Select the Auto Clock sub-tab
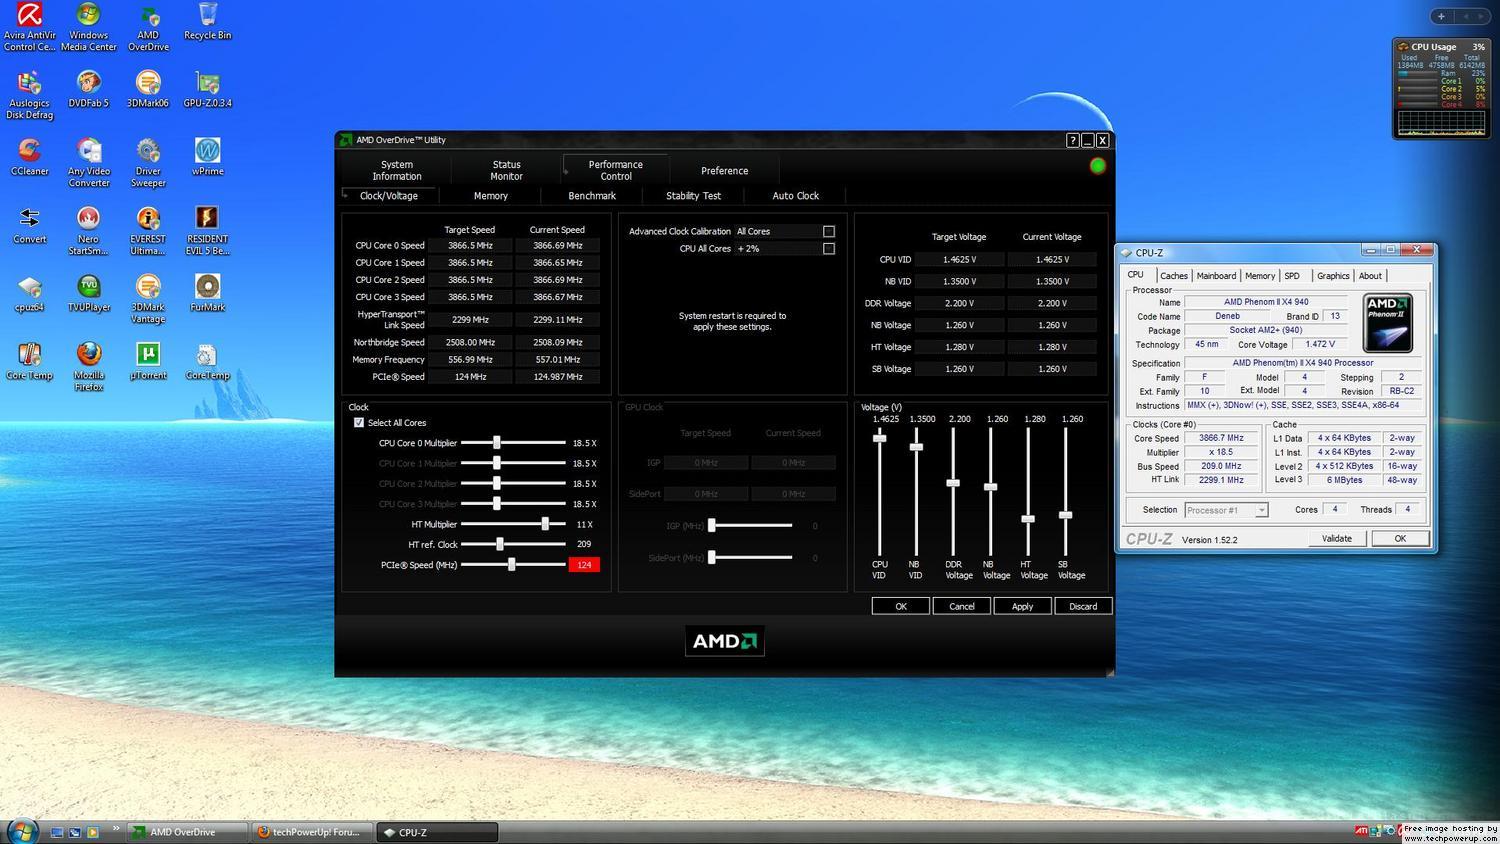This screenshot has width=1500, height=844. 795,196
